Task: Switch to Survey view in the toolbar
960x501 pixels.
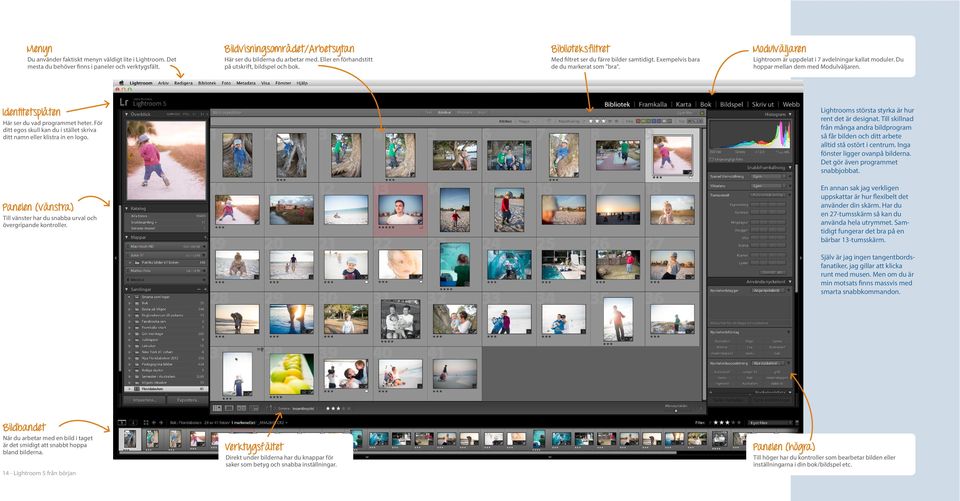Action: pyautogui.click(x=255, y=408)
